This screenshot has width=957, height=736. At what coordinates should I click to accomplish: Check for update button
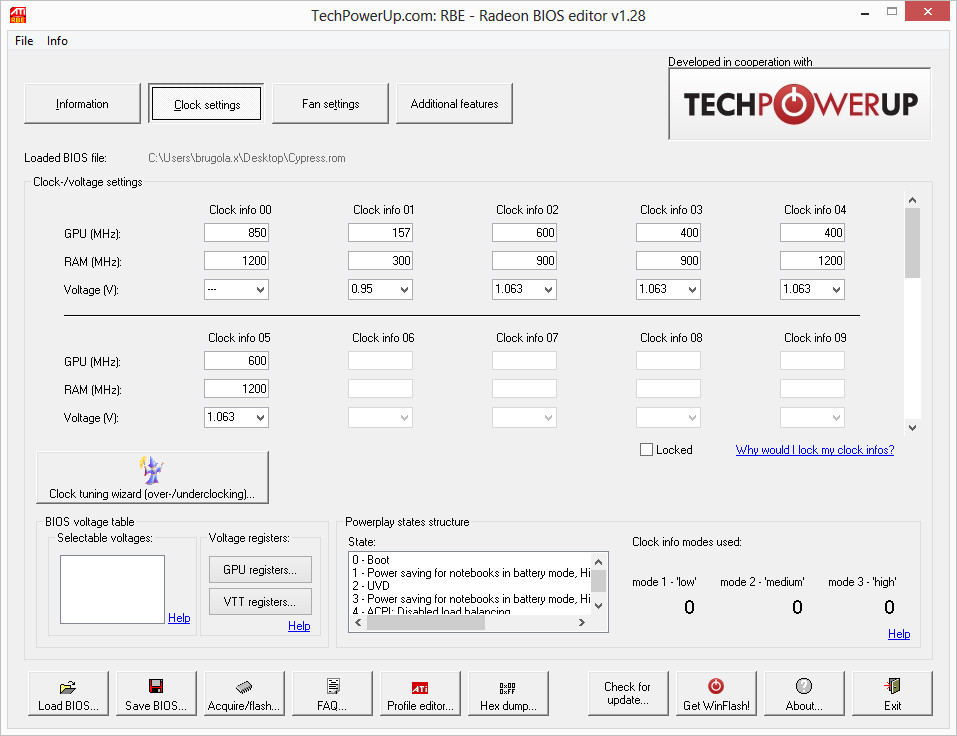[628, 693]
